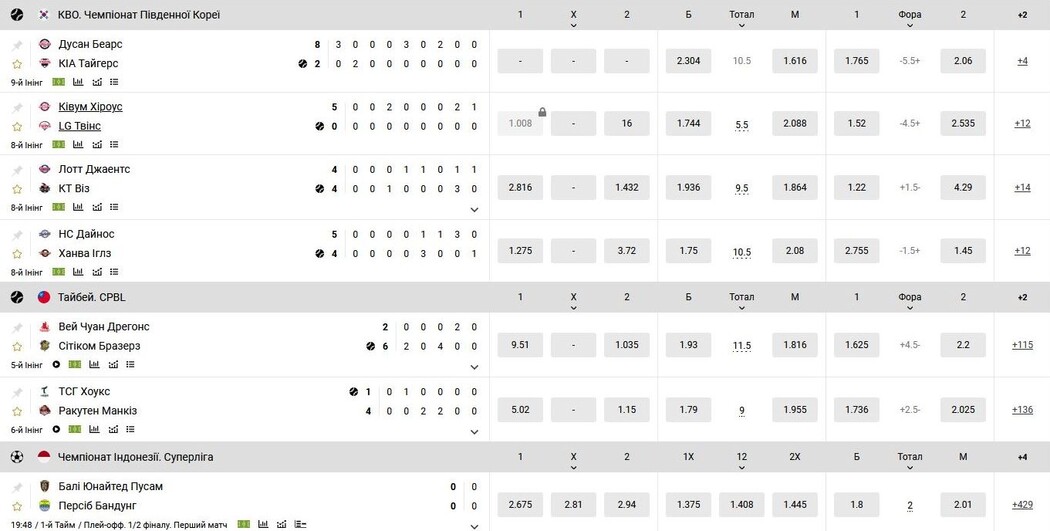This screenshot has height=531, width=1050.
Task: Open live pitch view for Kiwoom Heroes match
Action: click(x=58, y=145)
